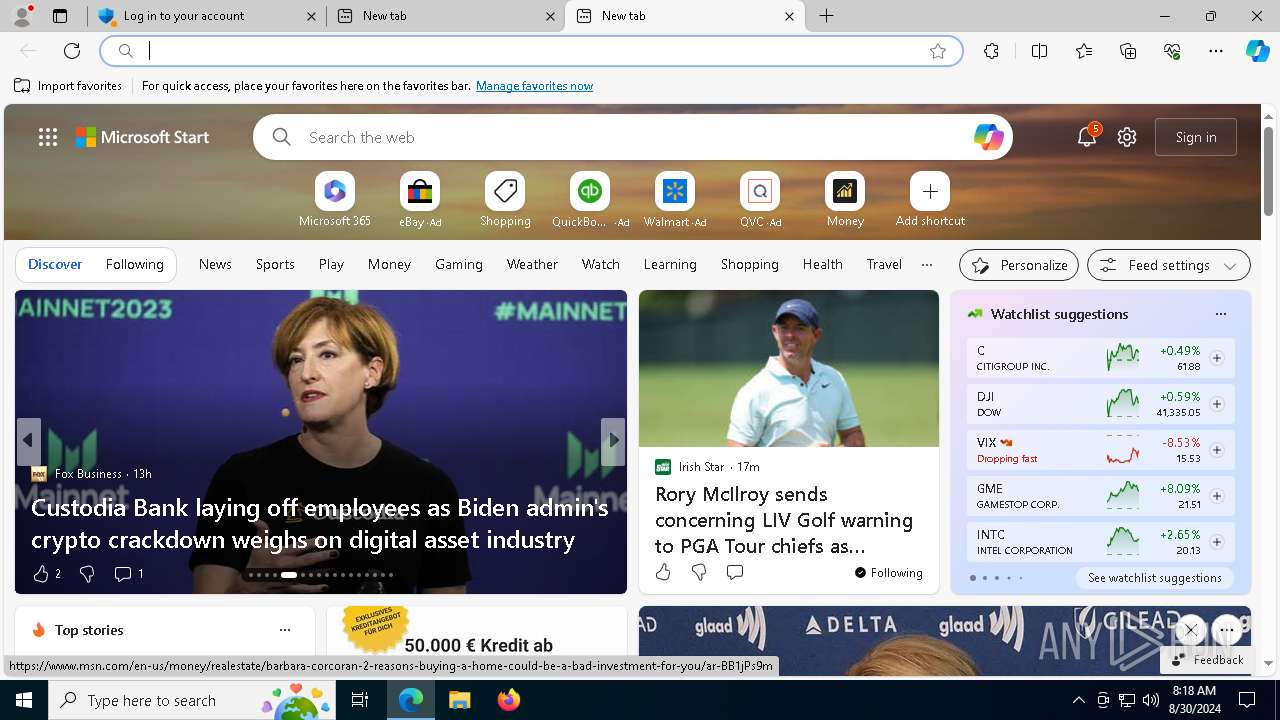Screen dimensions: 1280x720
Task: Go to previous headline slide arrow
Action: click(x=29, y=441)
